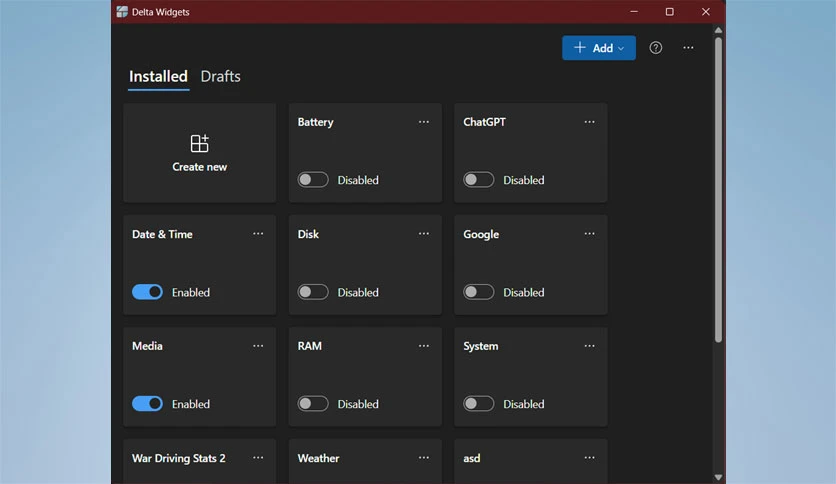
Task: Open the app's top-right more options menu
Action: point(688,48)
